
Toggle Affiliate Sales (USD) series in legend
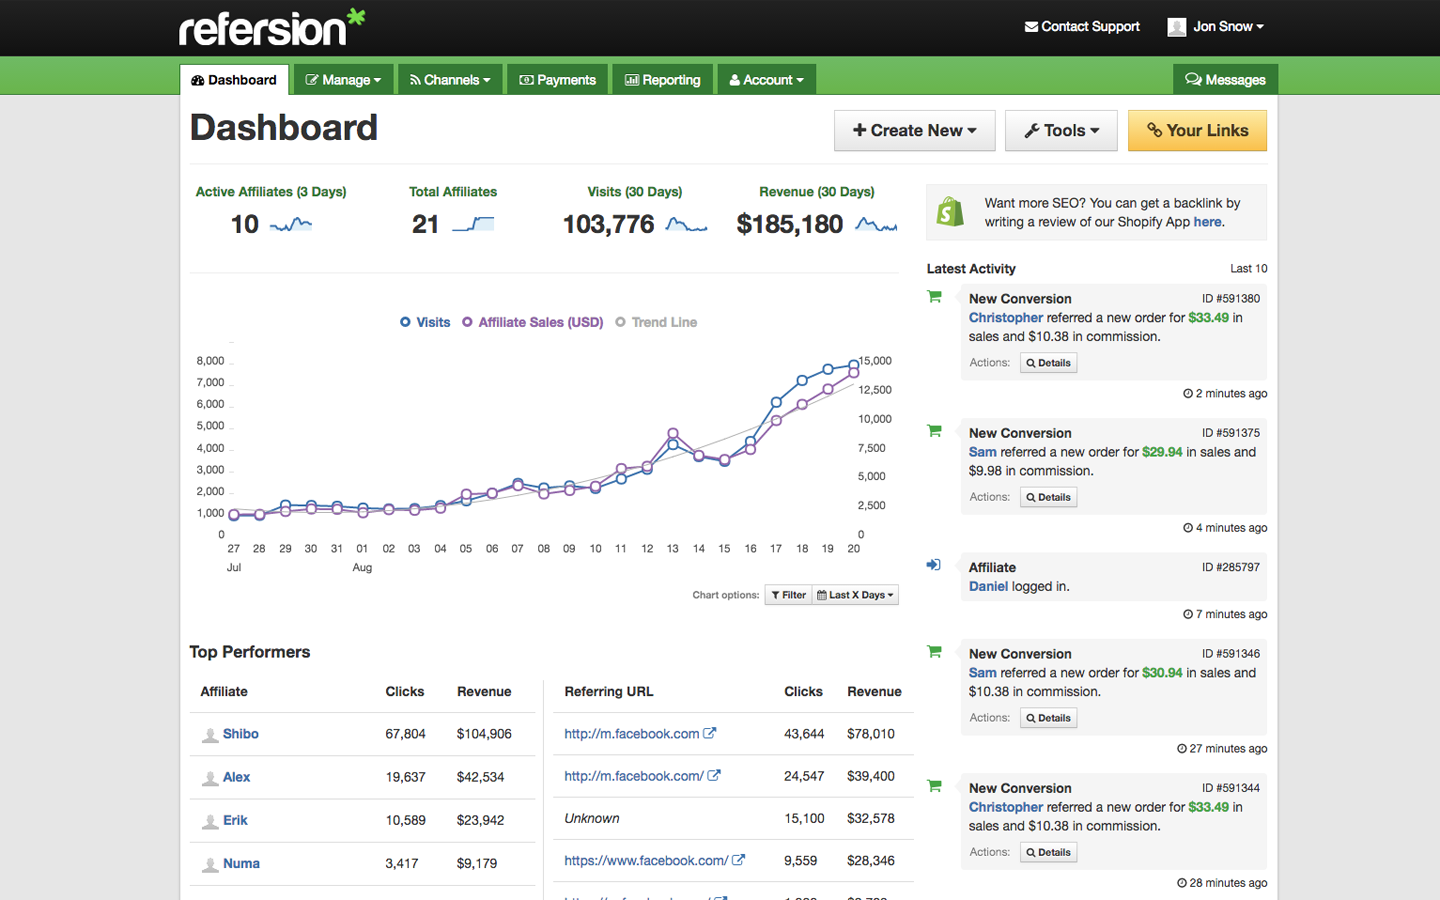532,322
